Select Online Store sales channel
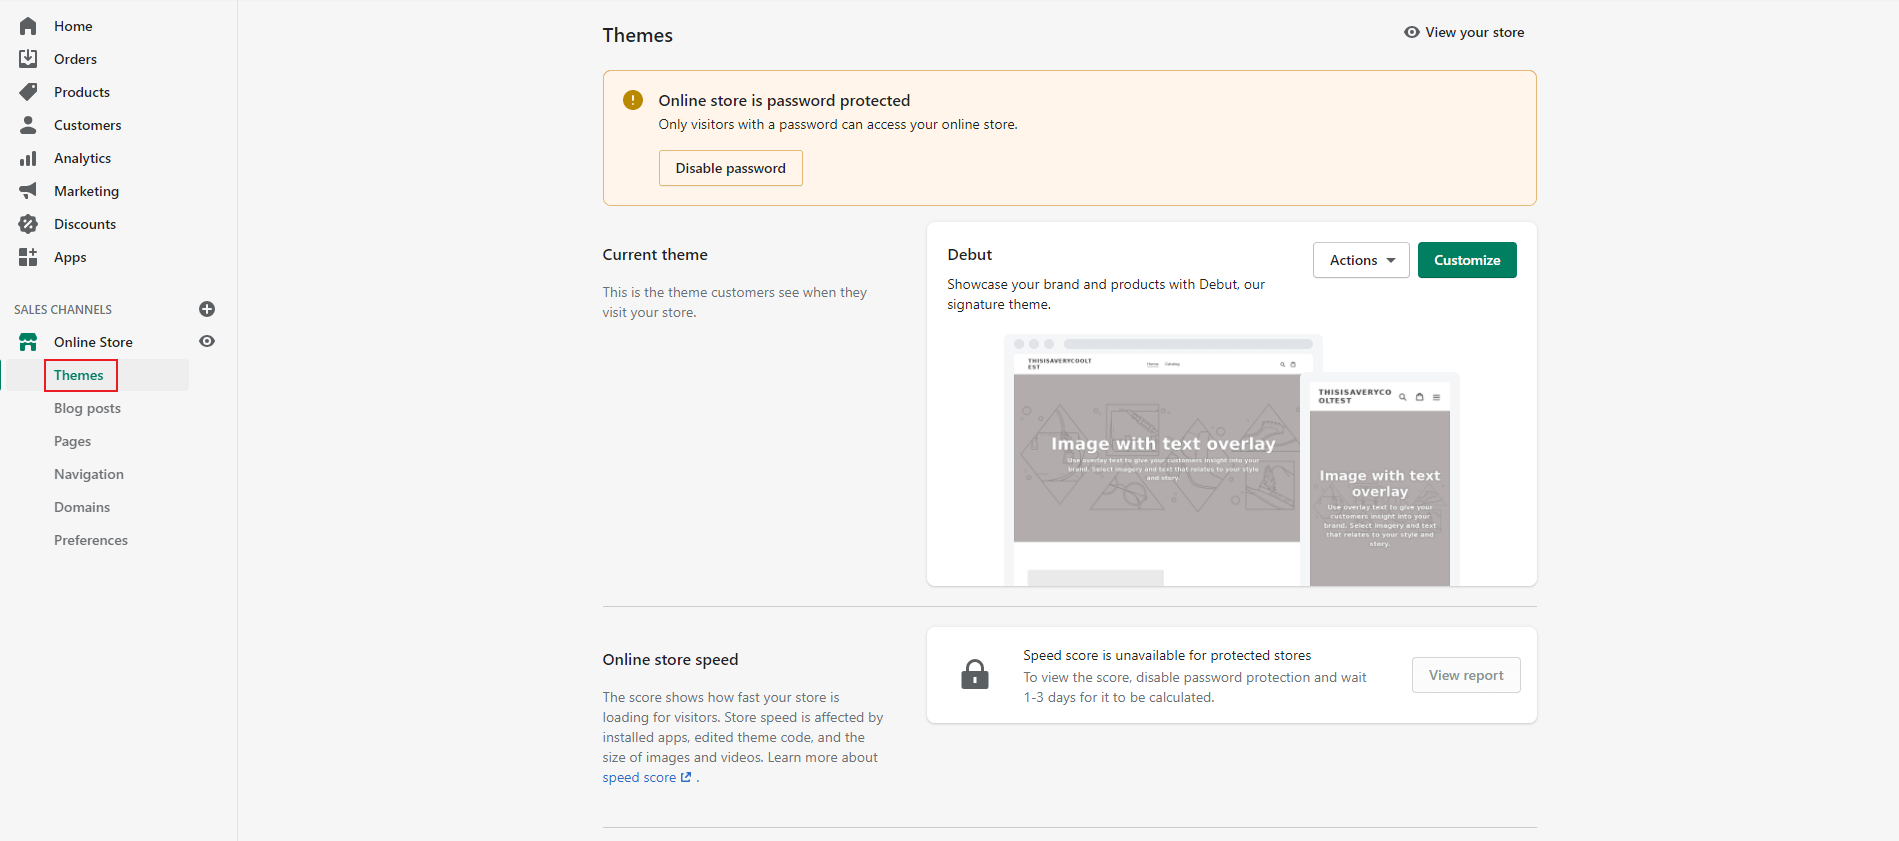The width and height of the screenshot is (1899, 841). pos(93,342)
